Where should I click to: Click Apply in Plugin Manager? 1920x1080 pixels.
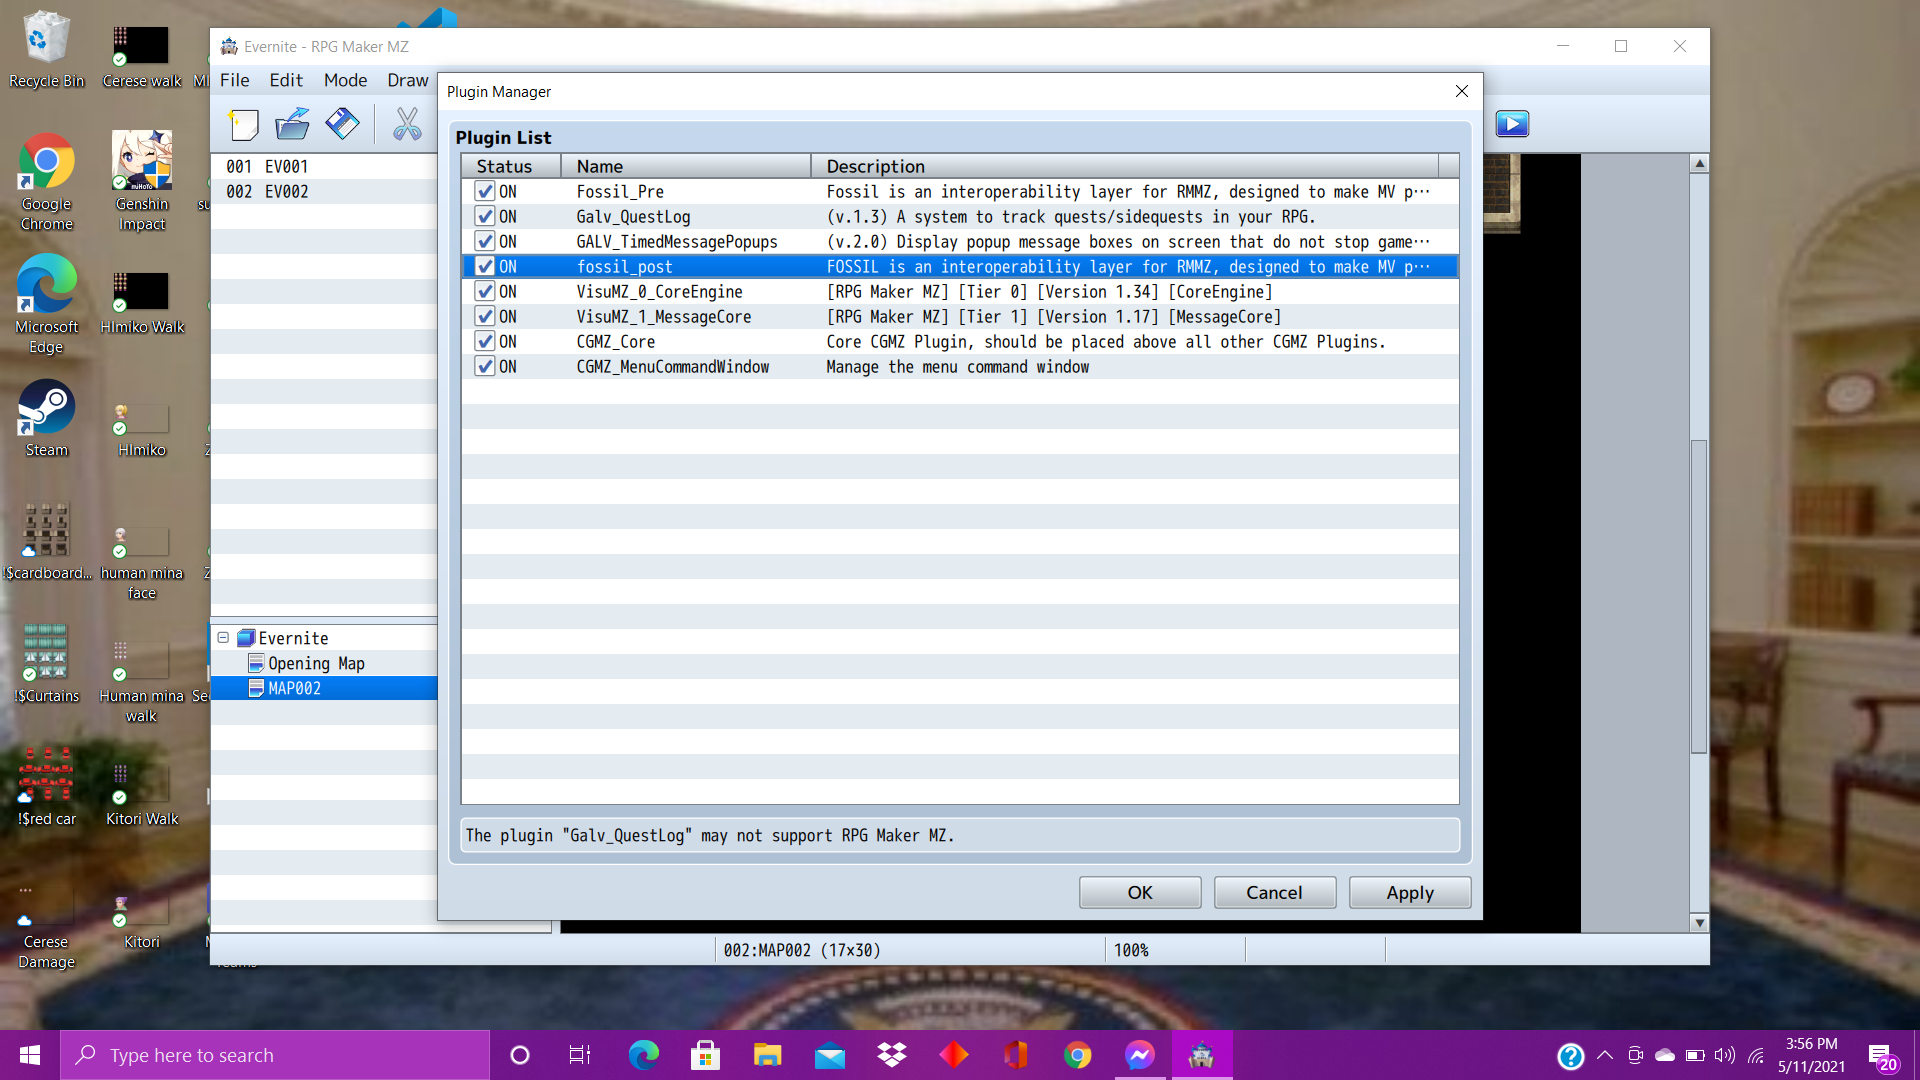1410,892
